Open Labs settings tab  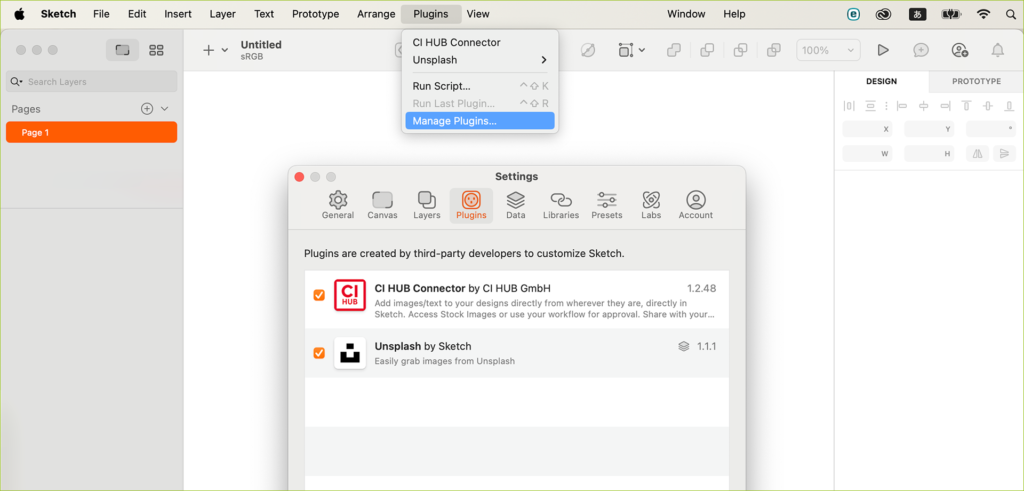pos(651,206)
